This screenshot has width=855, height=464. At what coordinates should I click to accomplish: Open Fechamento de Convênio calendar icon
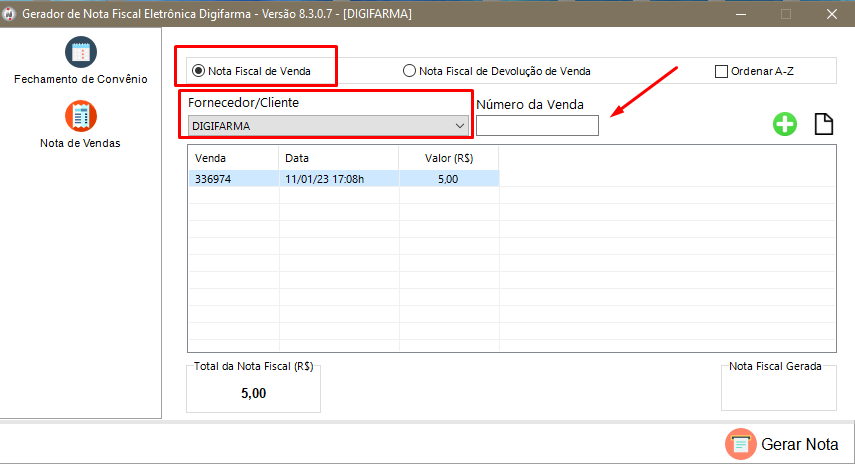[x=81, y=52]
